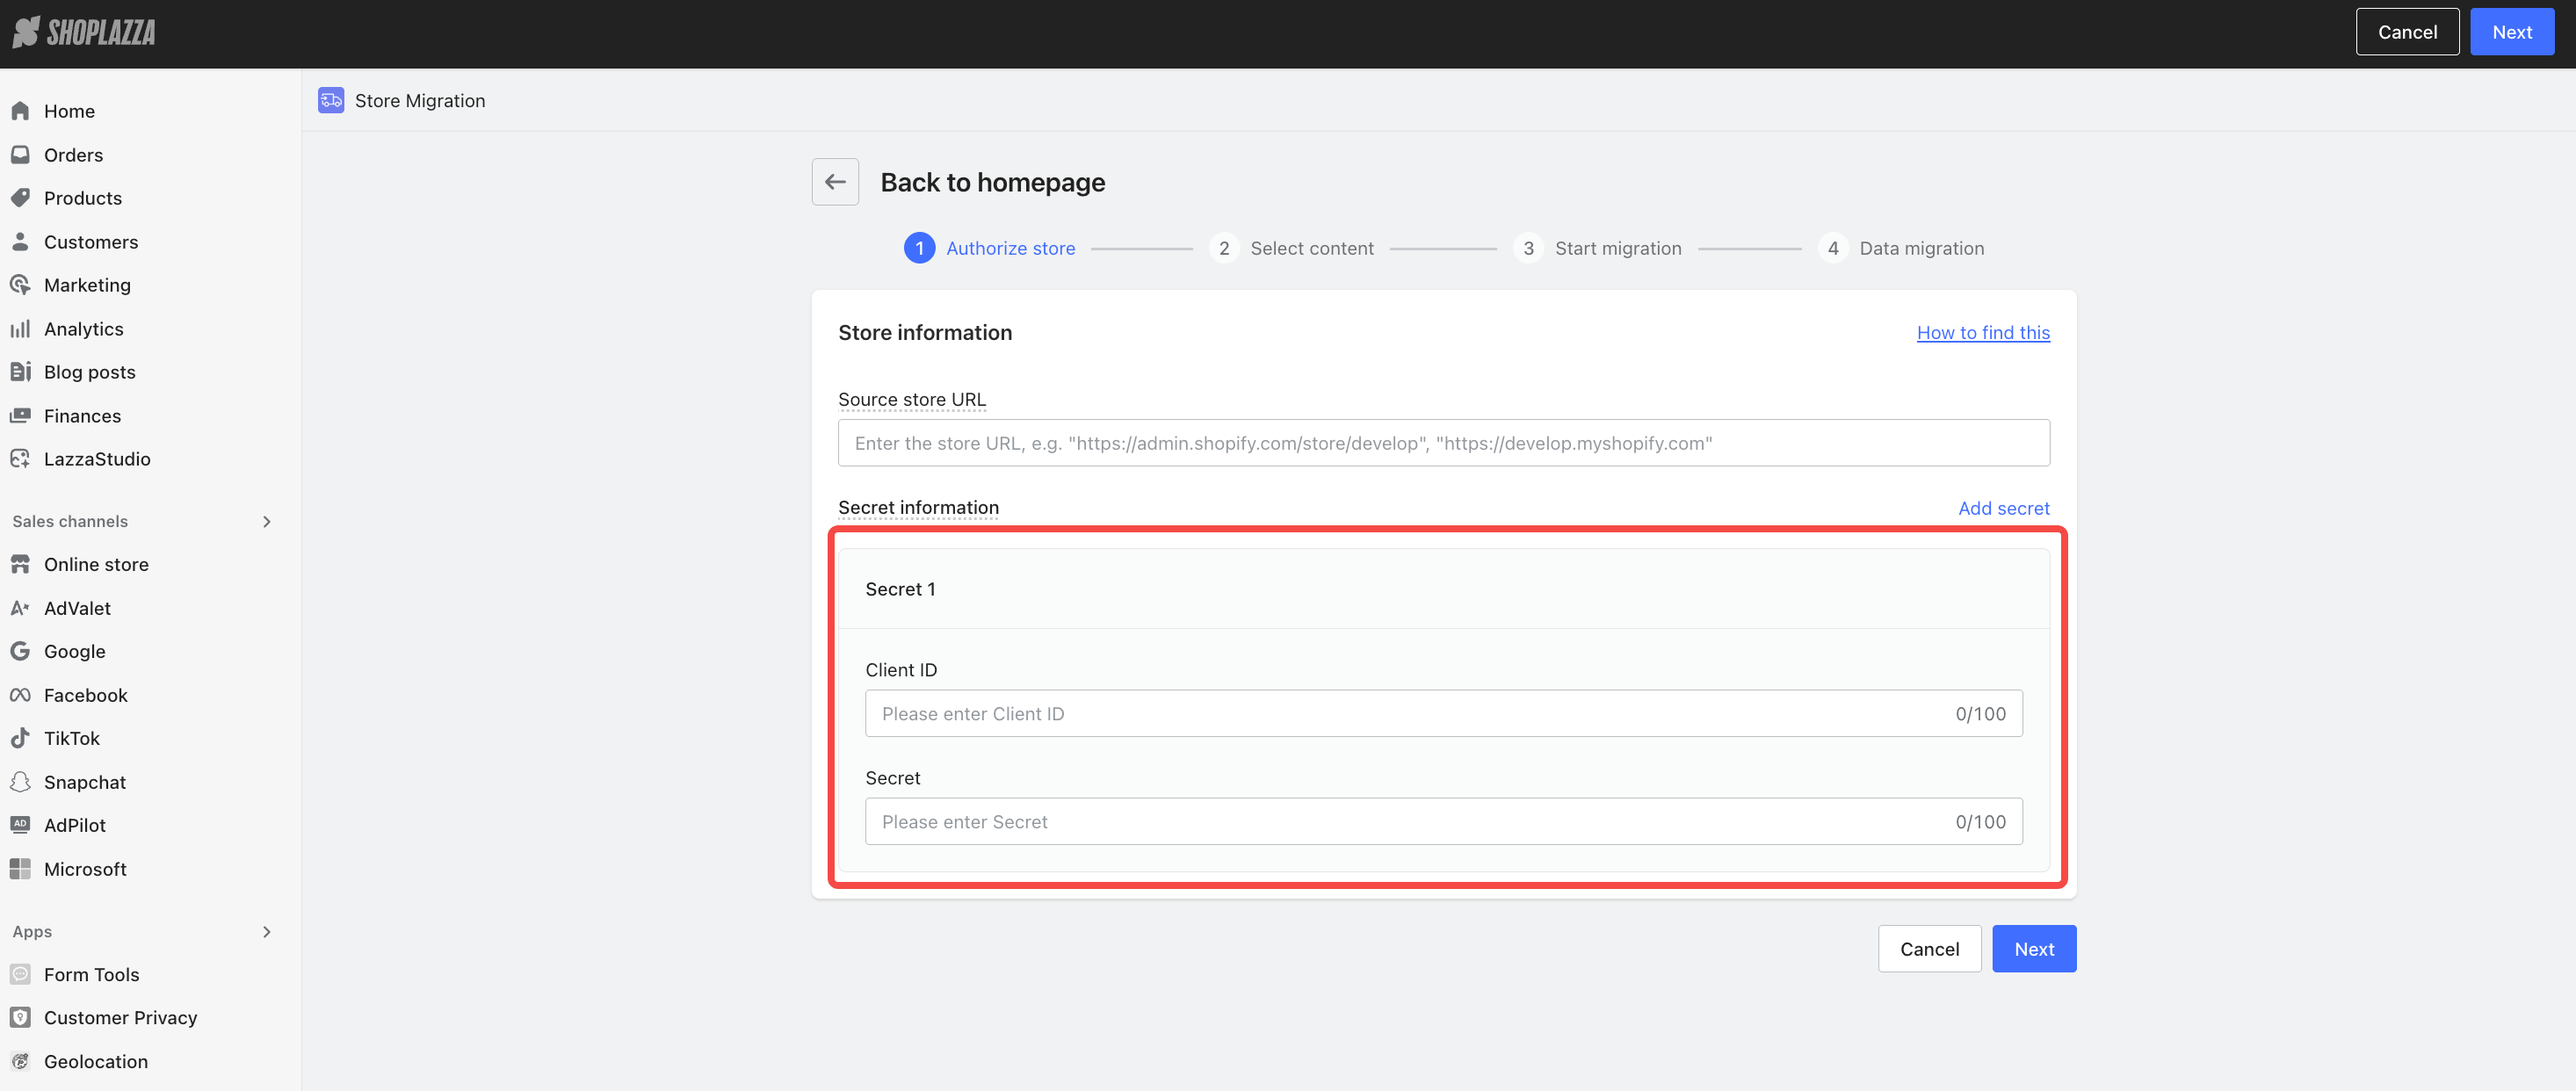Open Geolocation app label
Screen dimensions: 2576x1091
(96, 1062)
